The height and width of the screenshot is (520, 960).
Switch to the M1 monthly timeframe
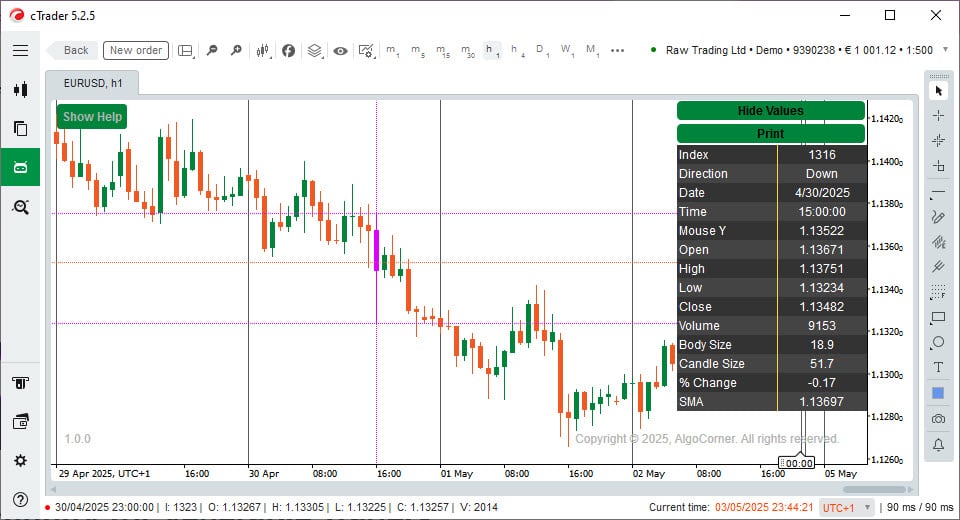[592, 51]
